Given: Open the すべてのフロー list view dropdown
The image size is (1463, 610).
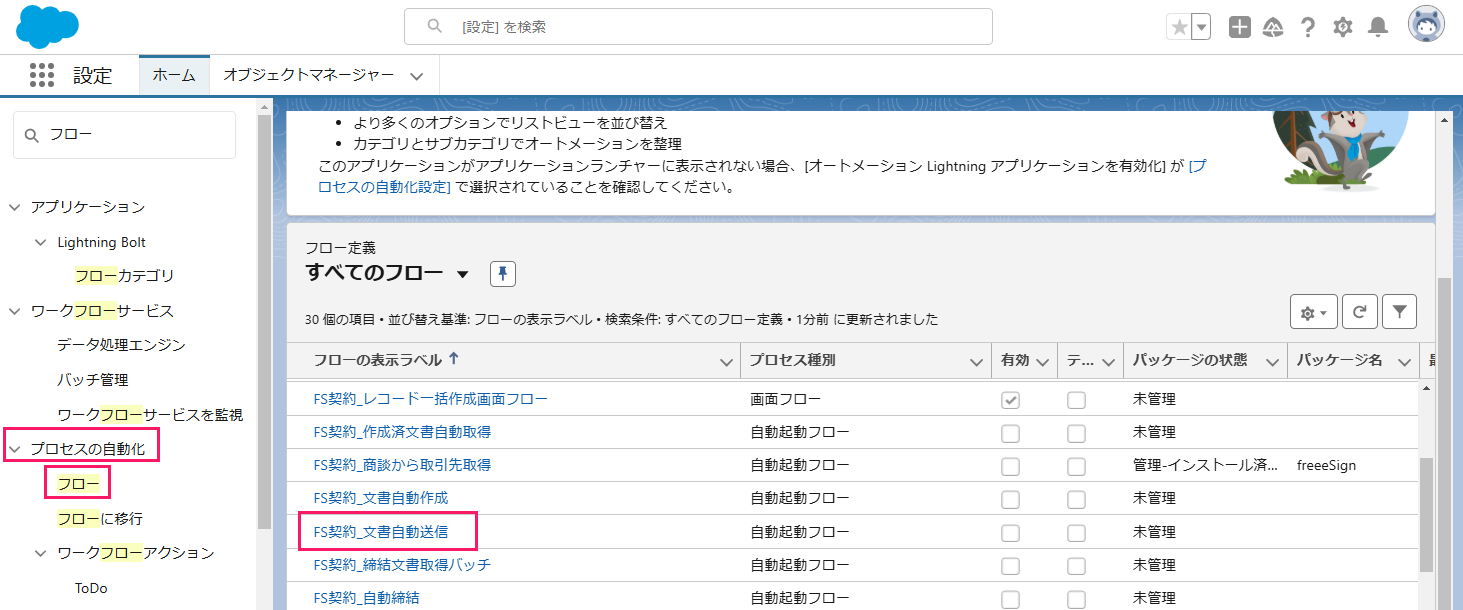Looking at the screenshot, I should tap(462, 274).
